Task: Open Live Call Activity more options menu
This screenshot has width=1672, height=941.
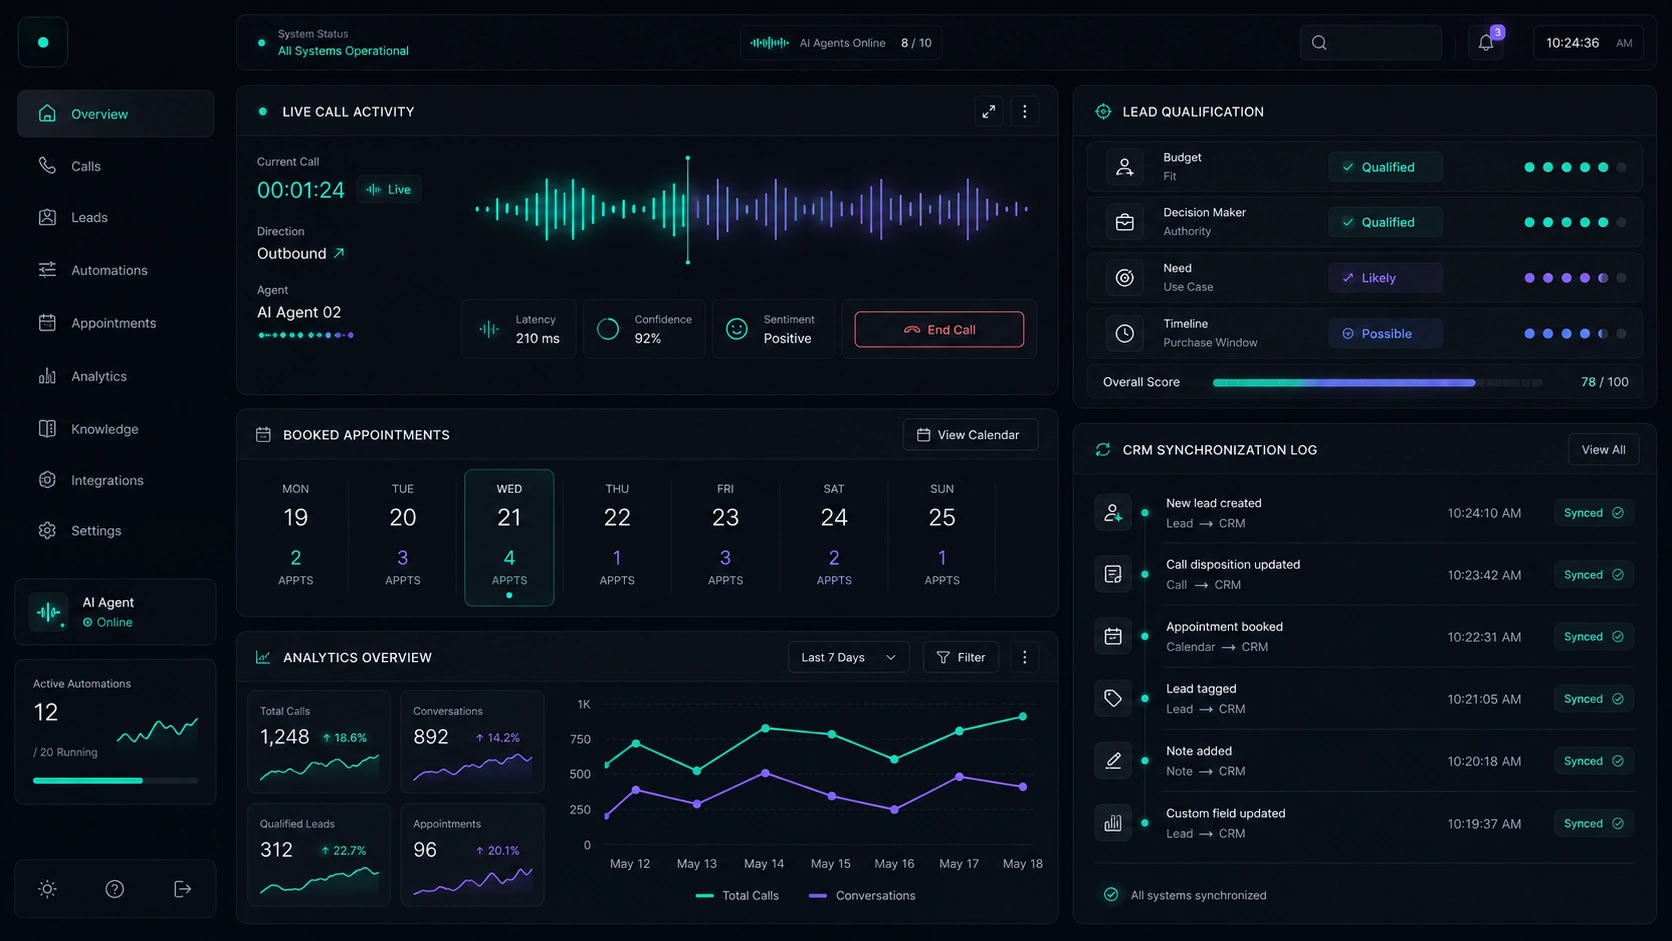Action: (1024, 112)
